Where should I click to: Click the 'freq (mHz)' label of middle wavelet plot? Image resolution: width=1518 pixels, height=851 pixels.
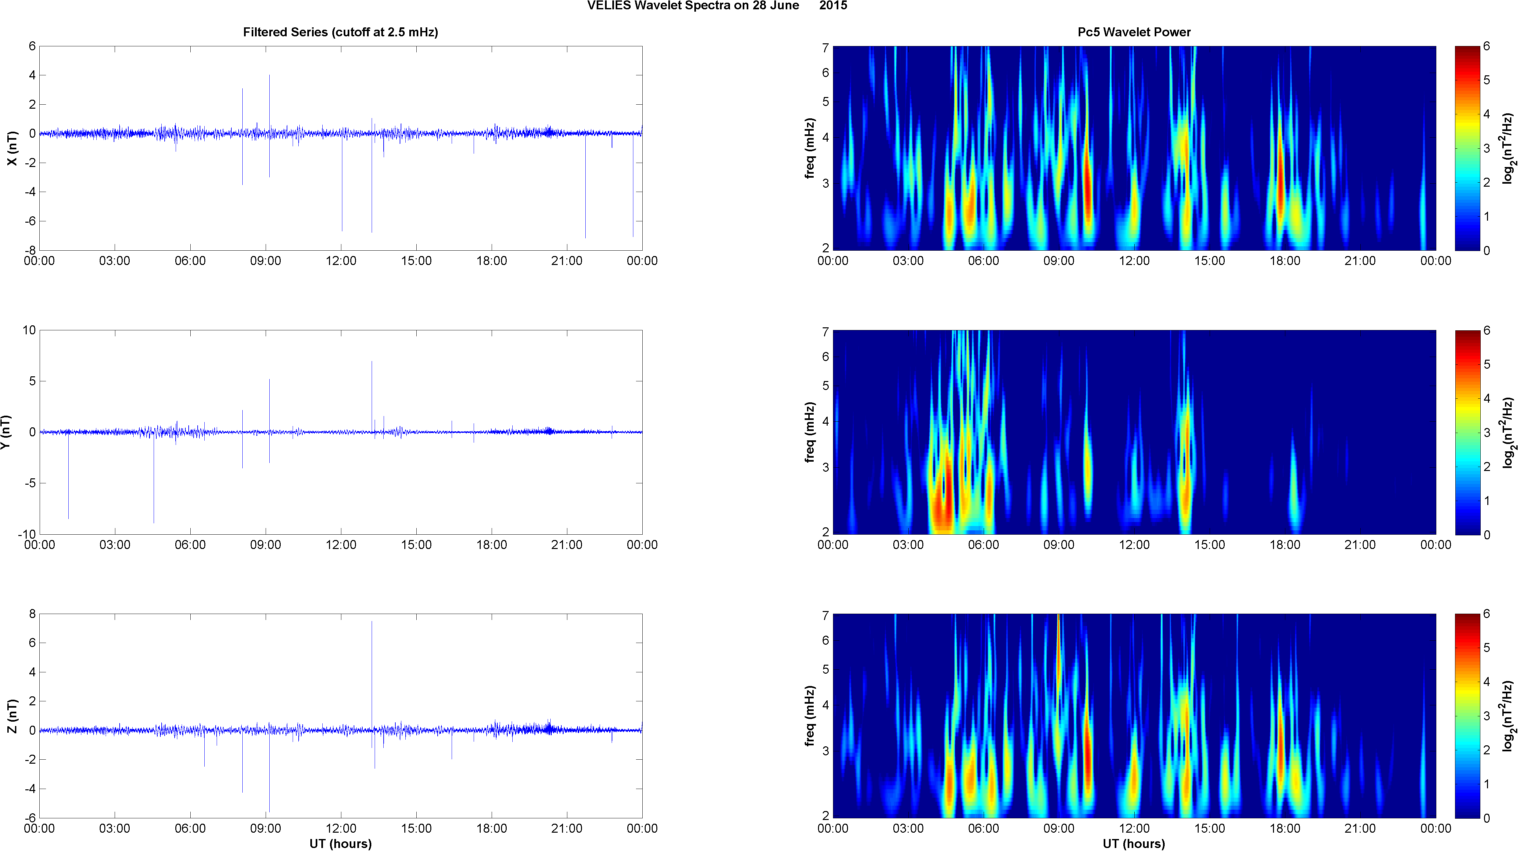tap(810, 432)
